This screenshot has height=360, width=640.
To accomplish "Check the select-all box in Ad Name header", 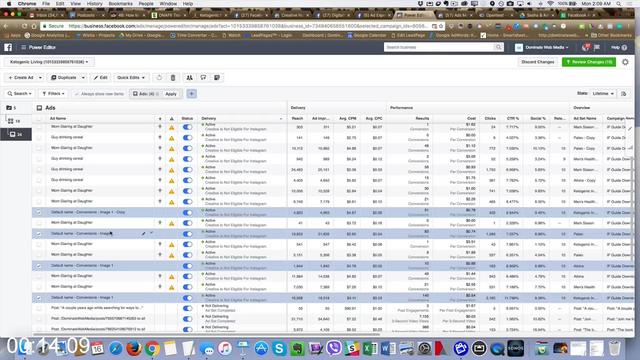I will coord(39,119).
